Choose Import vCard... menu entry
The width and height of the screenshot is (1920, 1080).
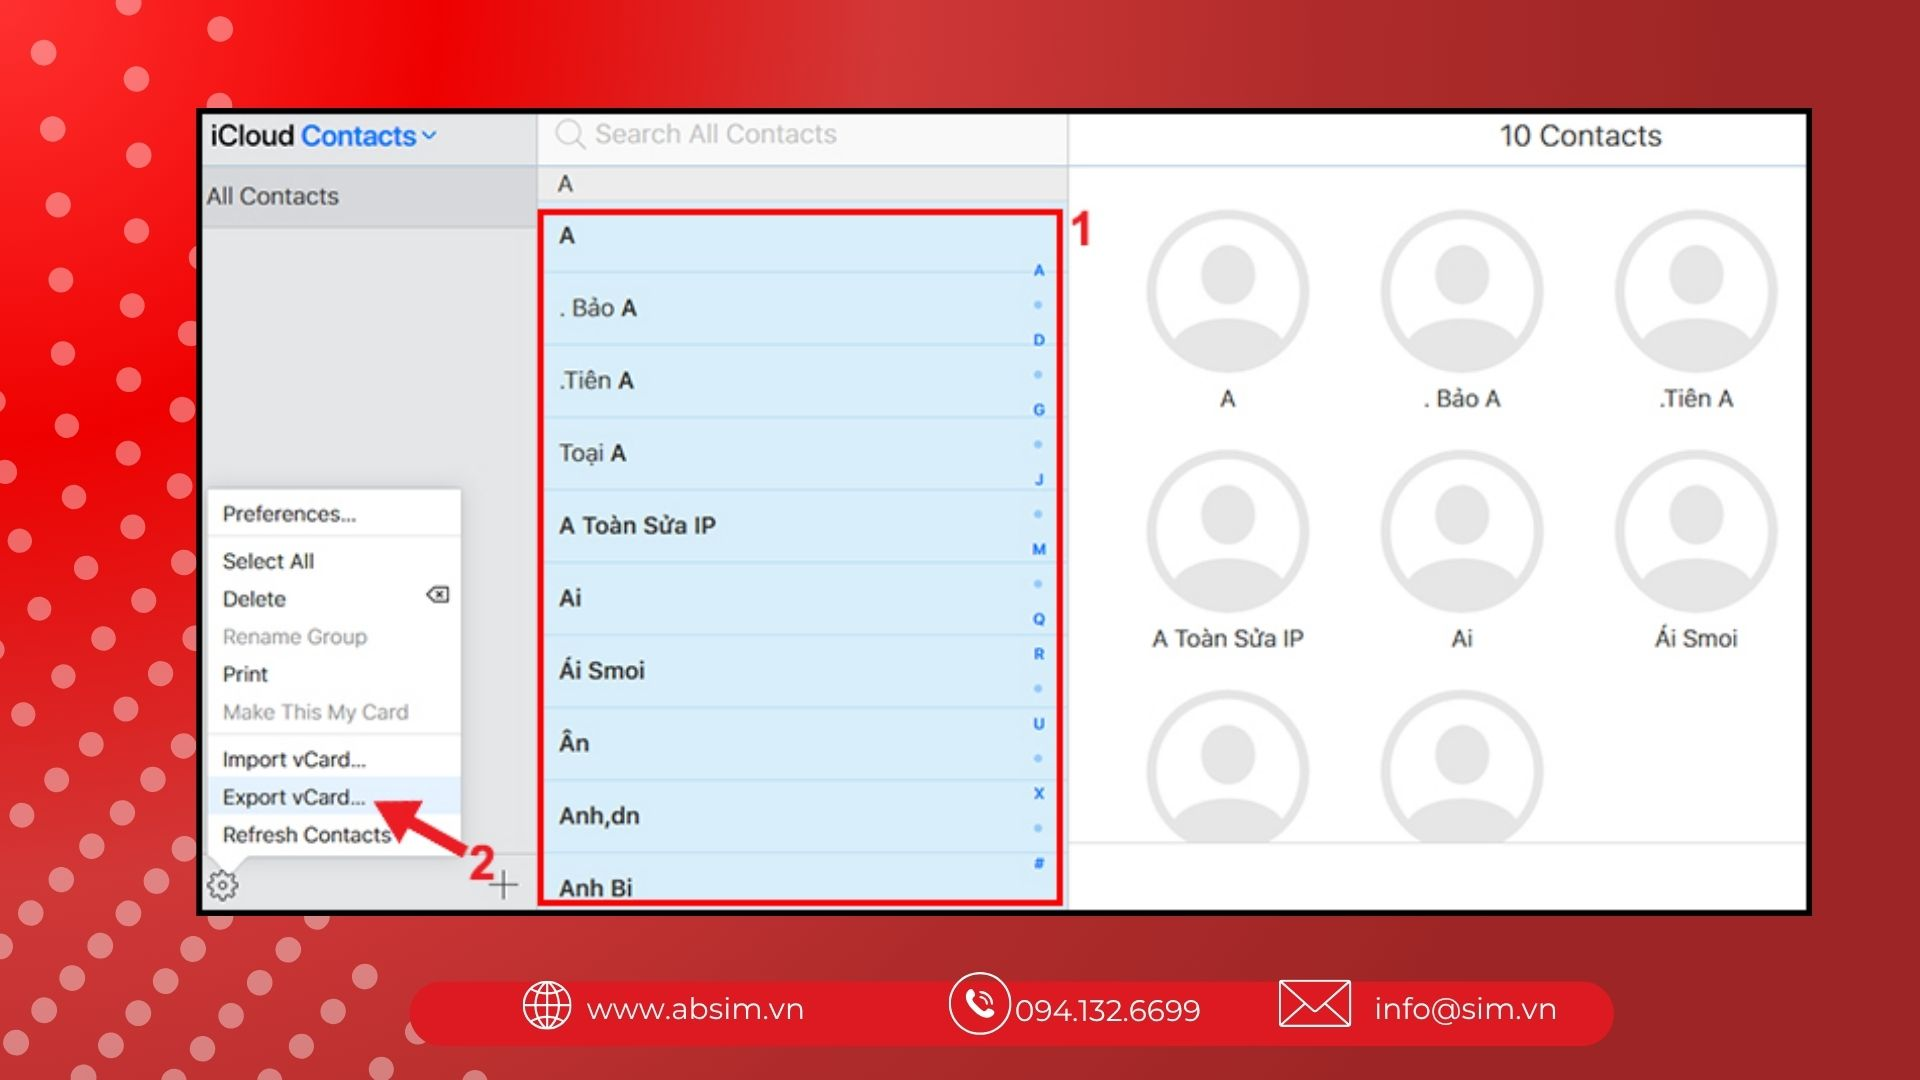(334, 759)
